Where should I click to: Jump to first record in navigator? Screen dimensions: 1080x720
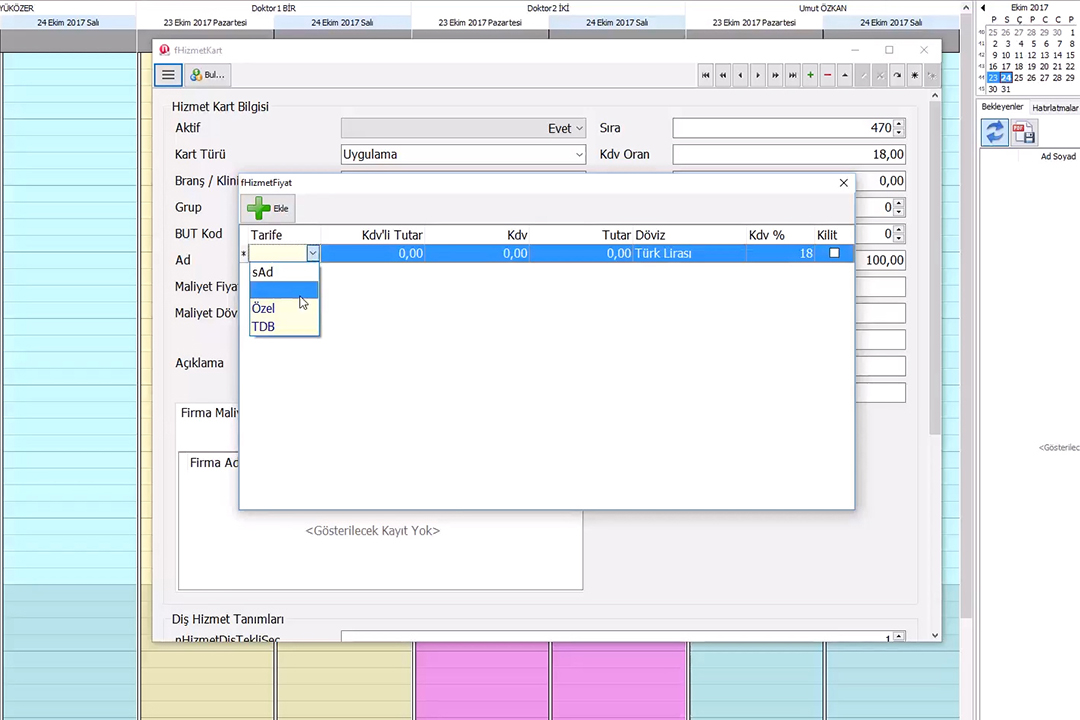click(705, 75)
